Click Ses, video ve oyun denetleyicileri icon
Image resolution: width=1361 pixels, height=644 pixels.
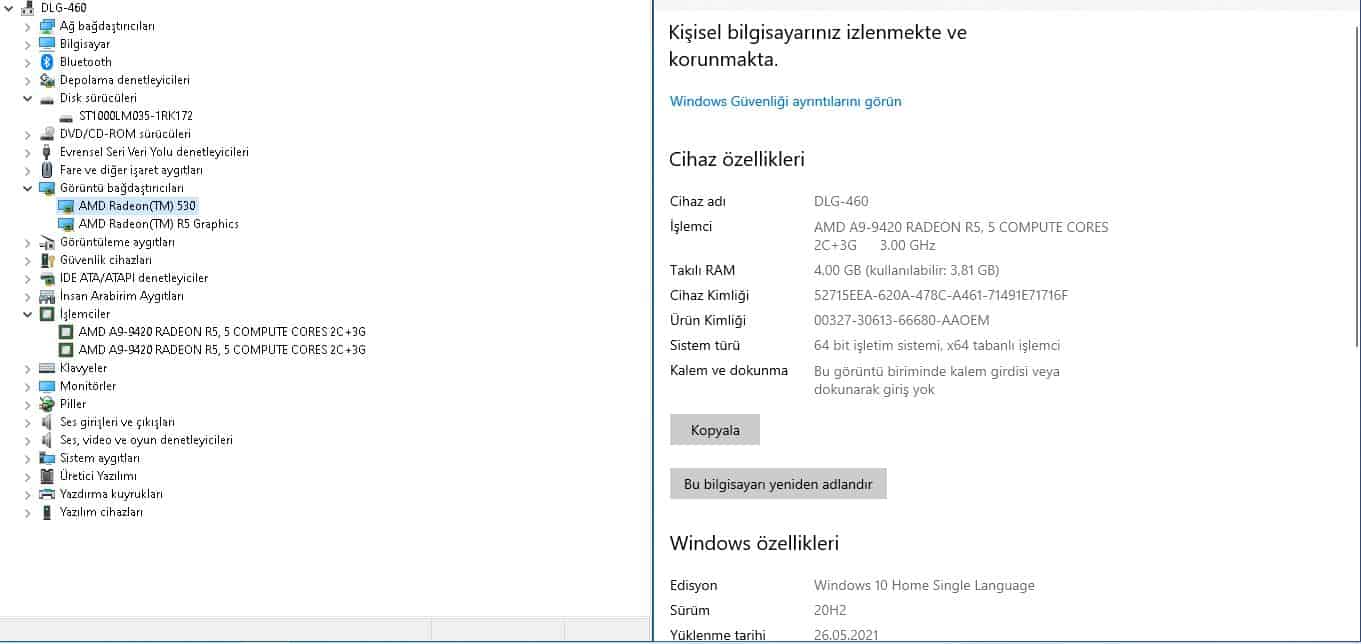pyautogui.click(x=46, y=440)
